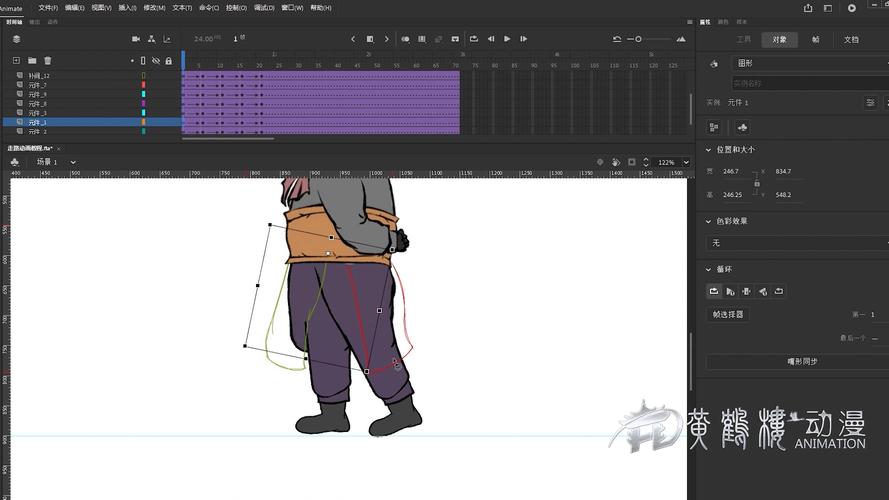The width and height of the screenshot is (889, 500).
Task: Switch to the 工具 properties tab
Action: click(x=744, y=40)
